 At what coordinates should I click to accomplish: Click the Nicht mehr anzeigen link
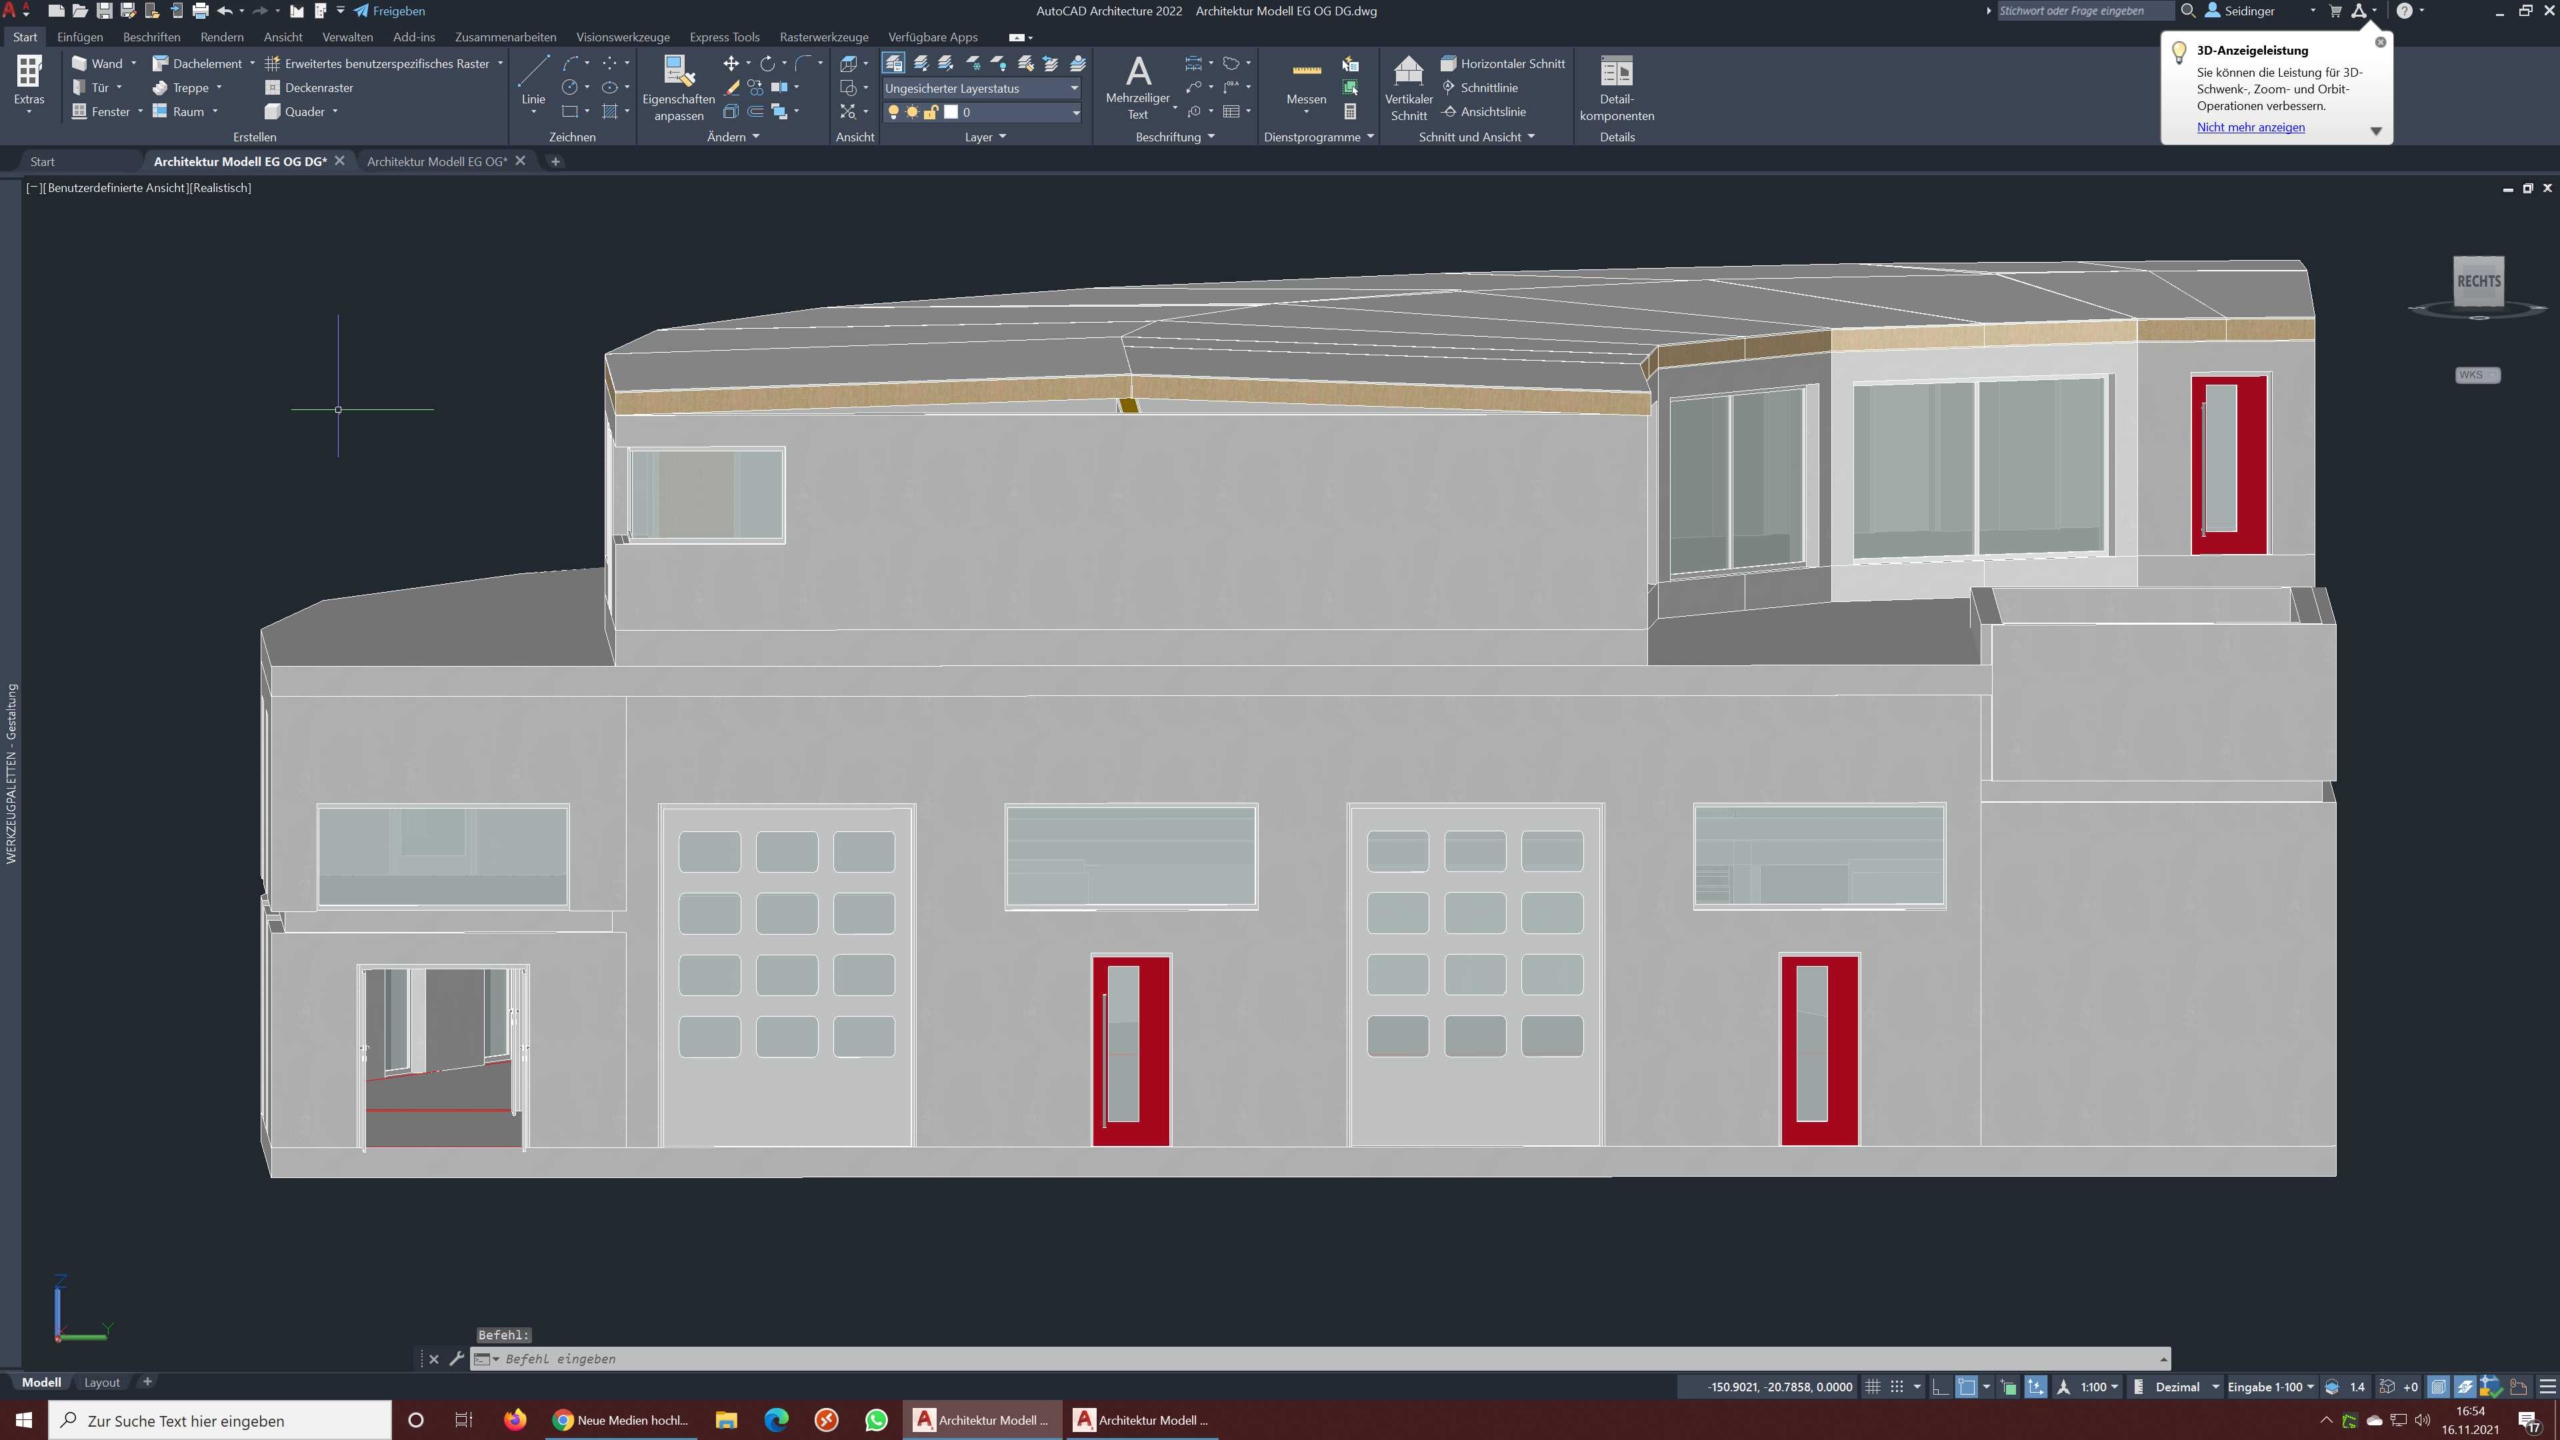[2250, 127]
